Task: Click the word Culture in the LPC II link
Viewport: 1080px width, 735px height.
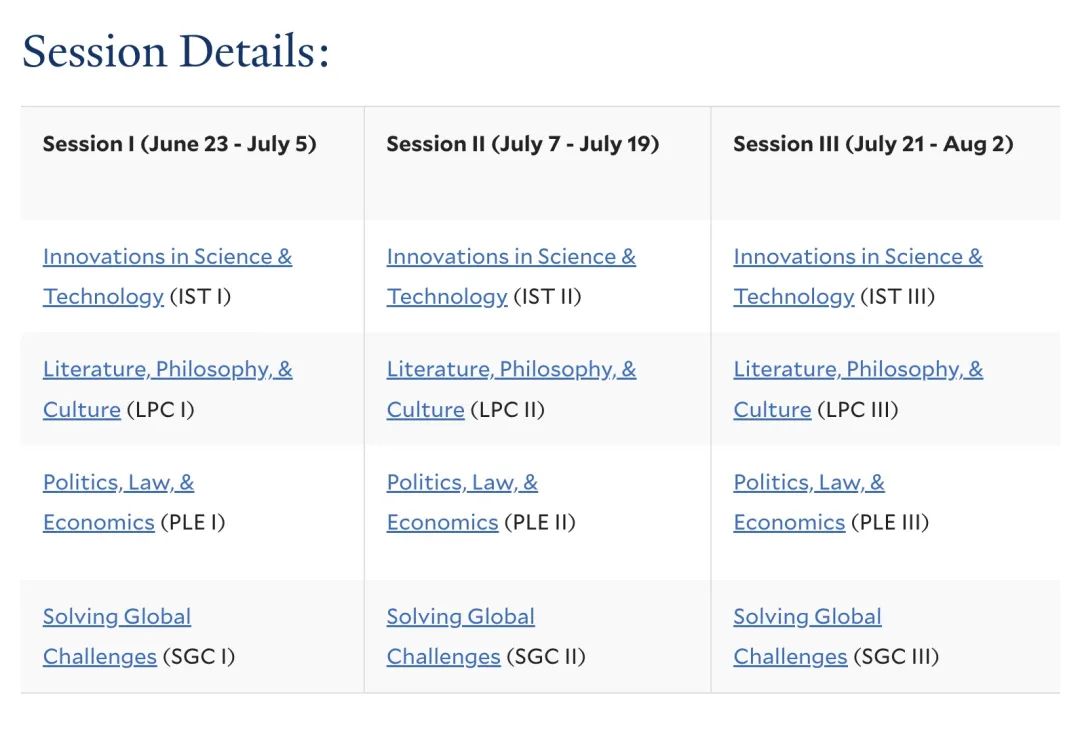Action: 426,410
